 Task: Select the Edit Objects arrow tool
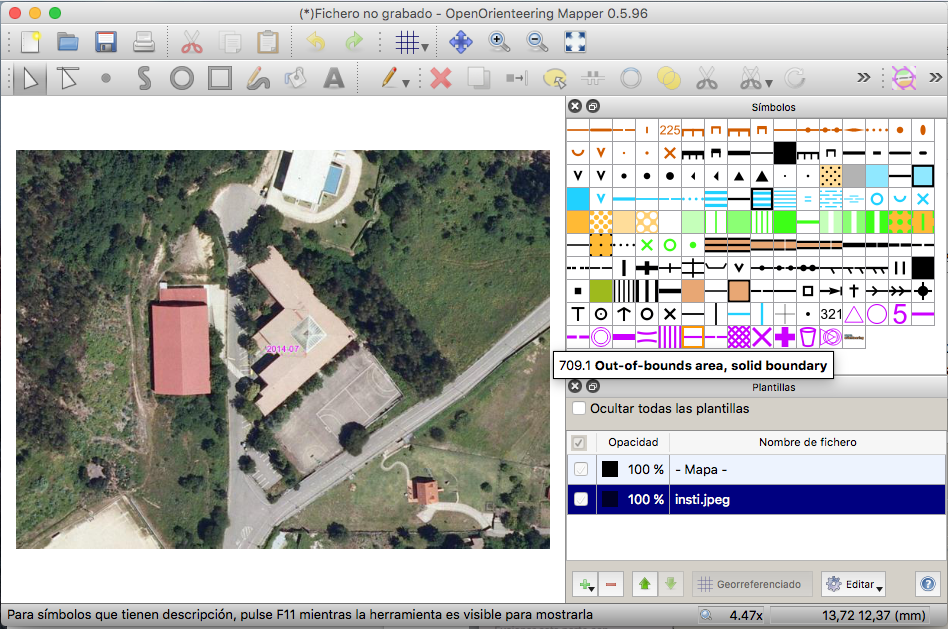[29, 78]
